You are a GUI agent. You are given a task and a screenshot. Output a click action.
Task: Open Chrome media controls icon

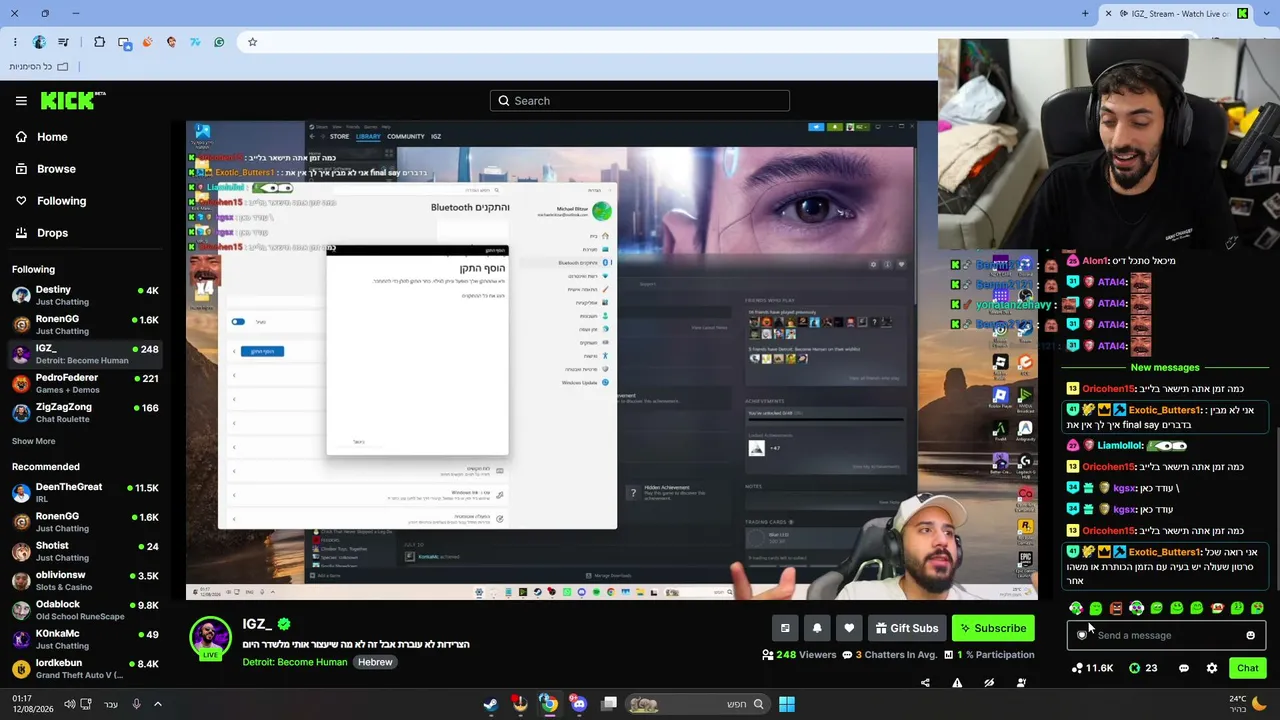pos(64,42)
